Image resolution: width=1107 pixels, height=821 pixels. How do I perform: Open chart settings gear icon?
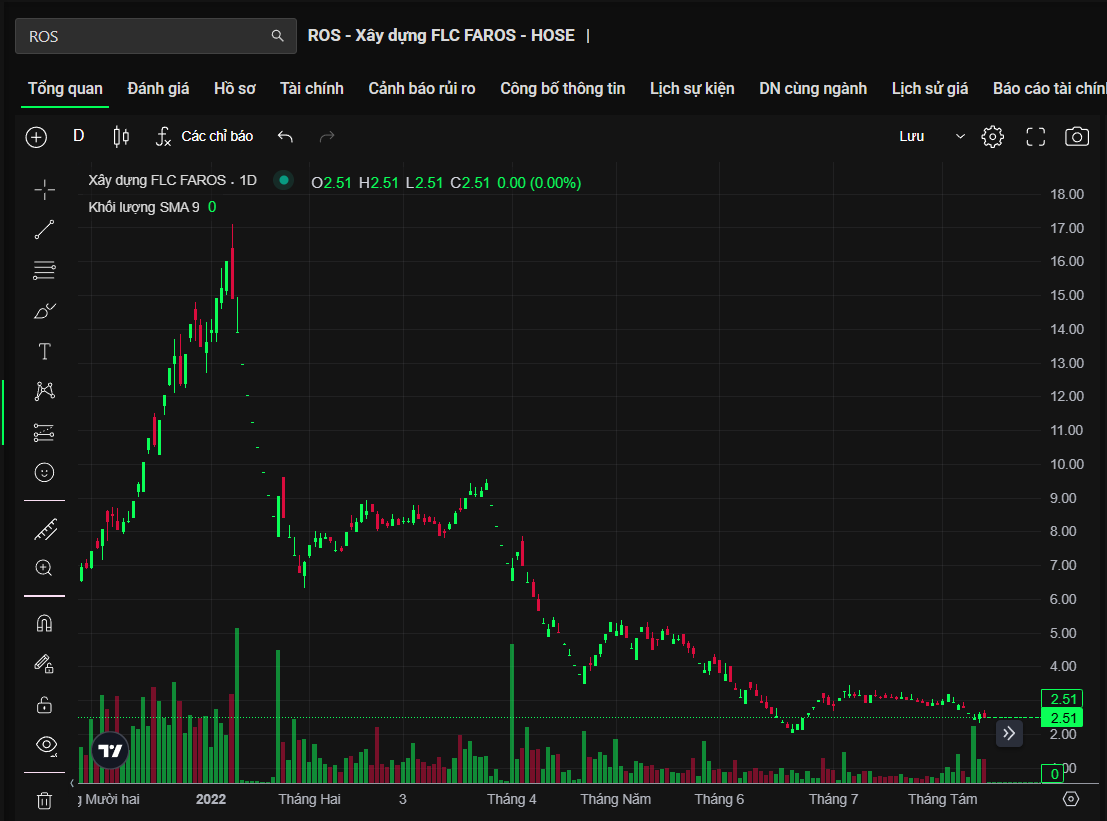992,137
